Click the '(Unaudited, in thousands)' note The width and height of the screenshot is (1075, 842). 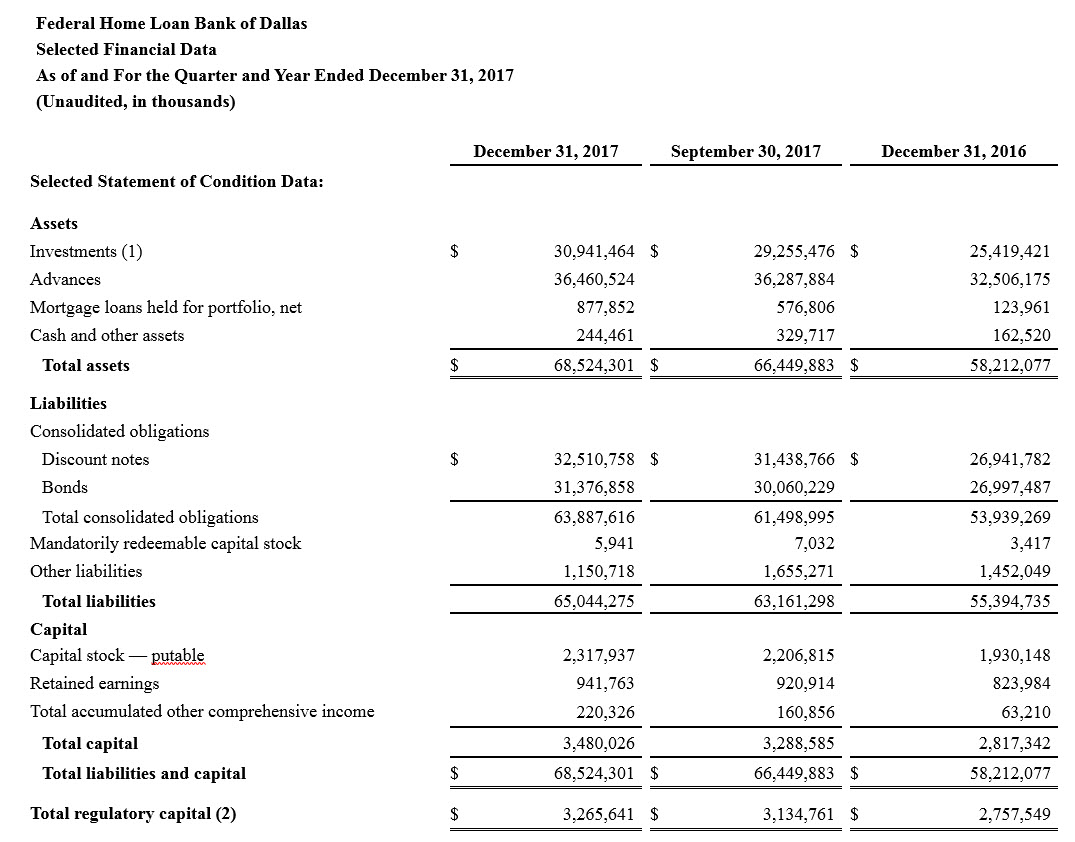coord(136,101)
